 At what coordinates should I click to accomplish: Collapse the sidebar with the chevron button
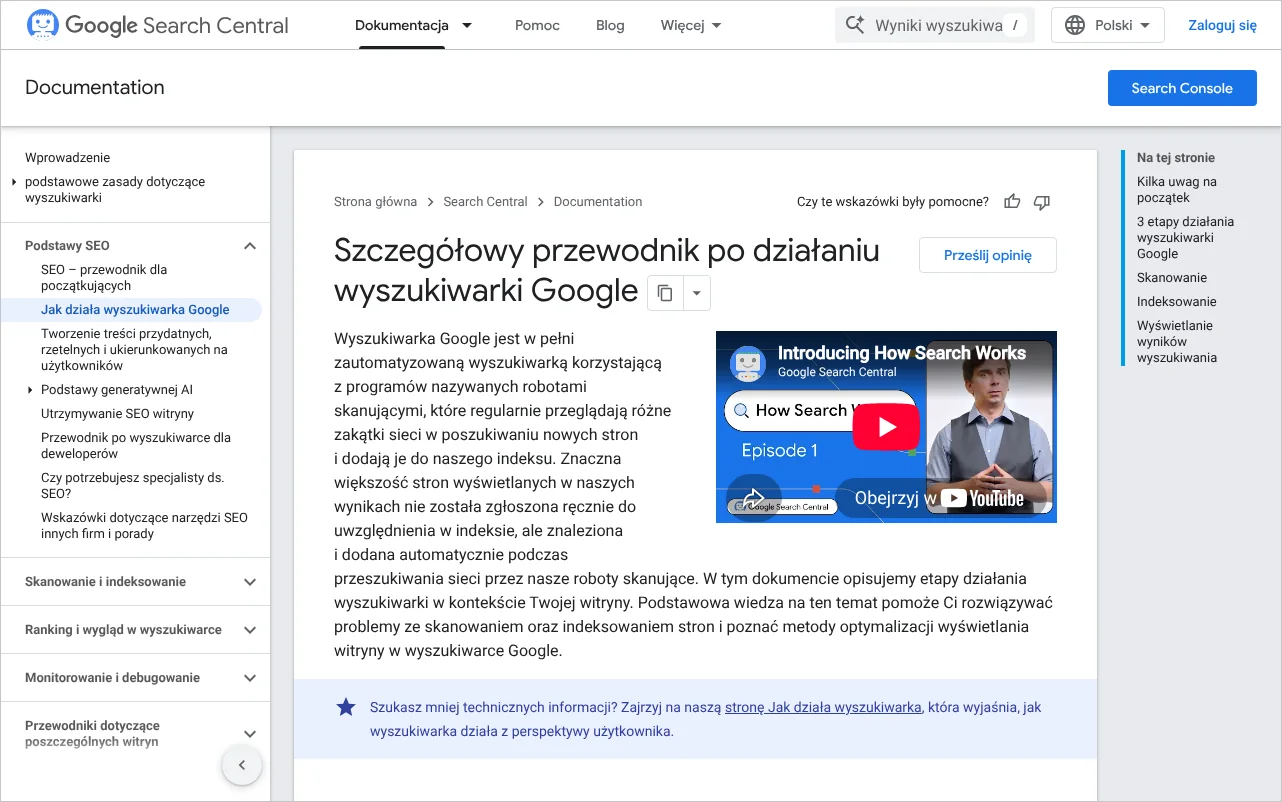pyautogui.click(x=241, y=766)
